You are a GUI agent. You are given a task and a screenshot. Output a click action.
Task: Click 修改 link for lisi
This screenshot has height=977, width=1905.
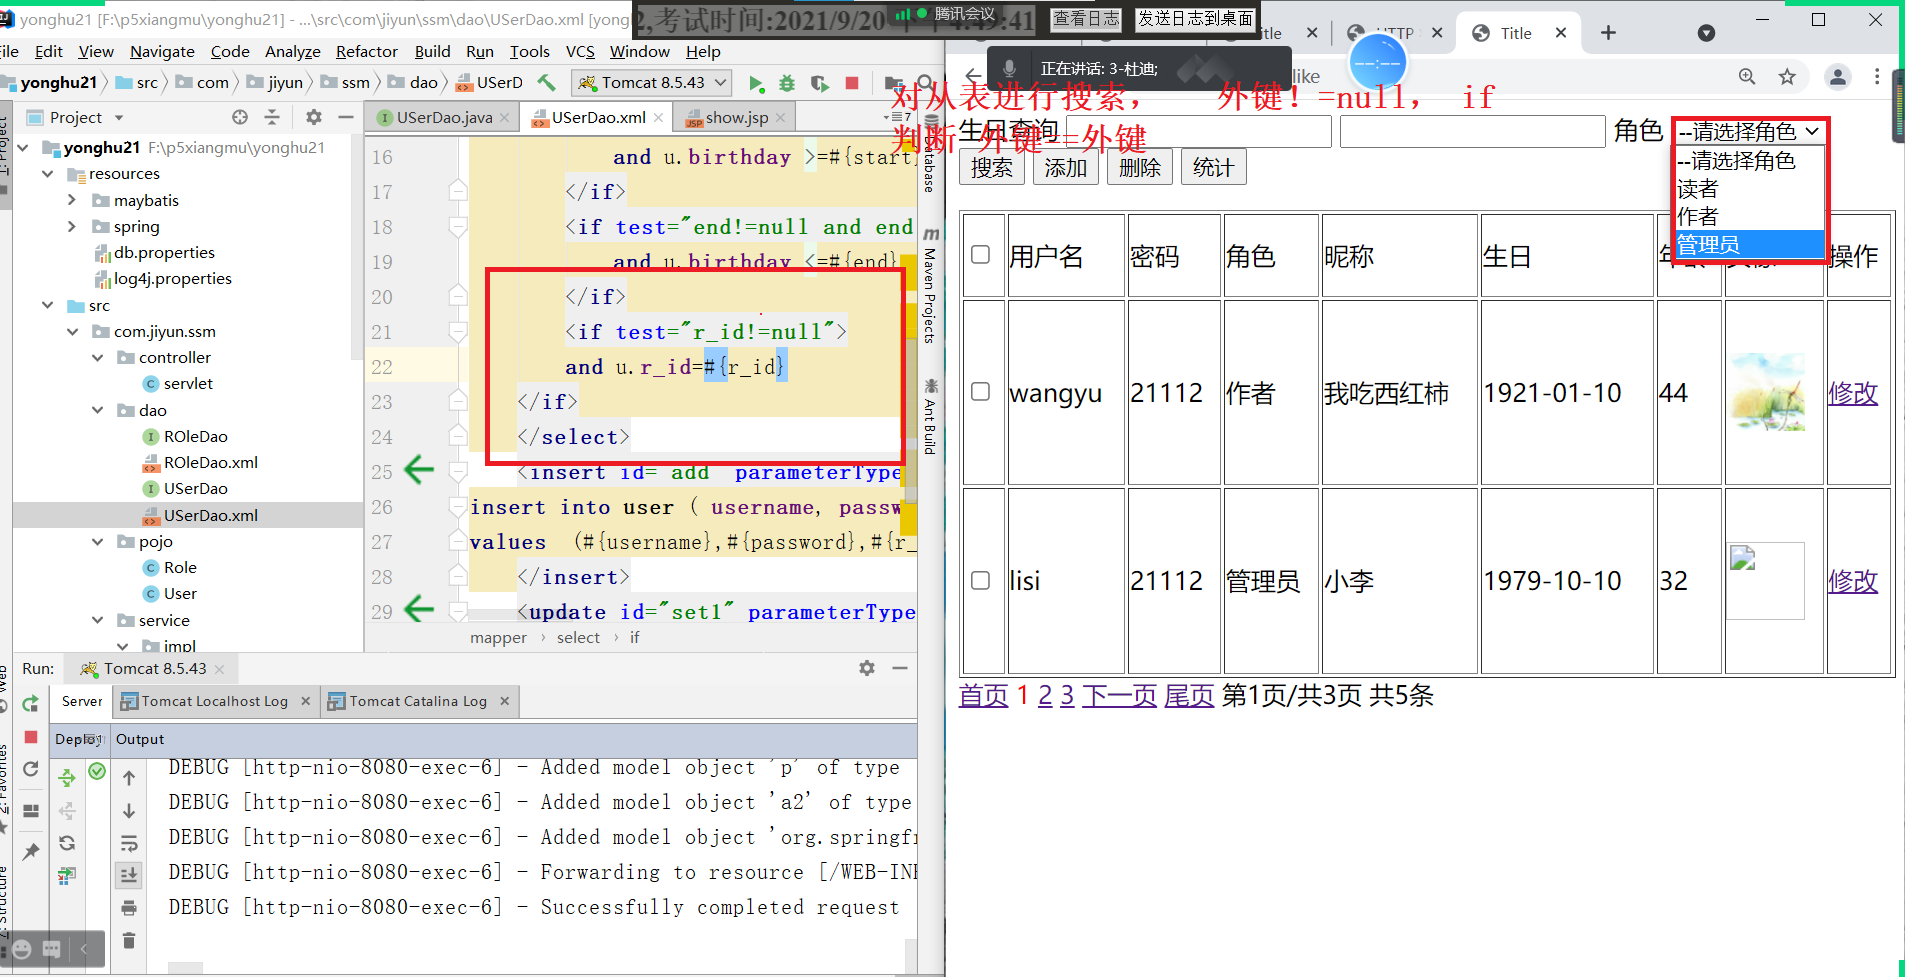(1852, 581)
